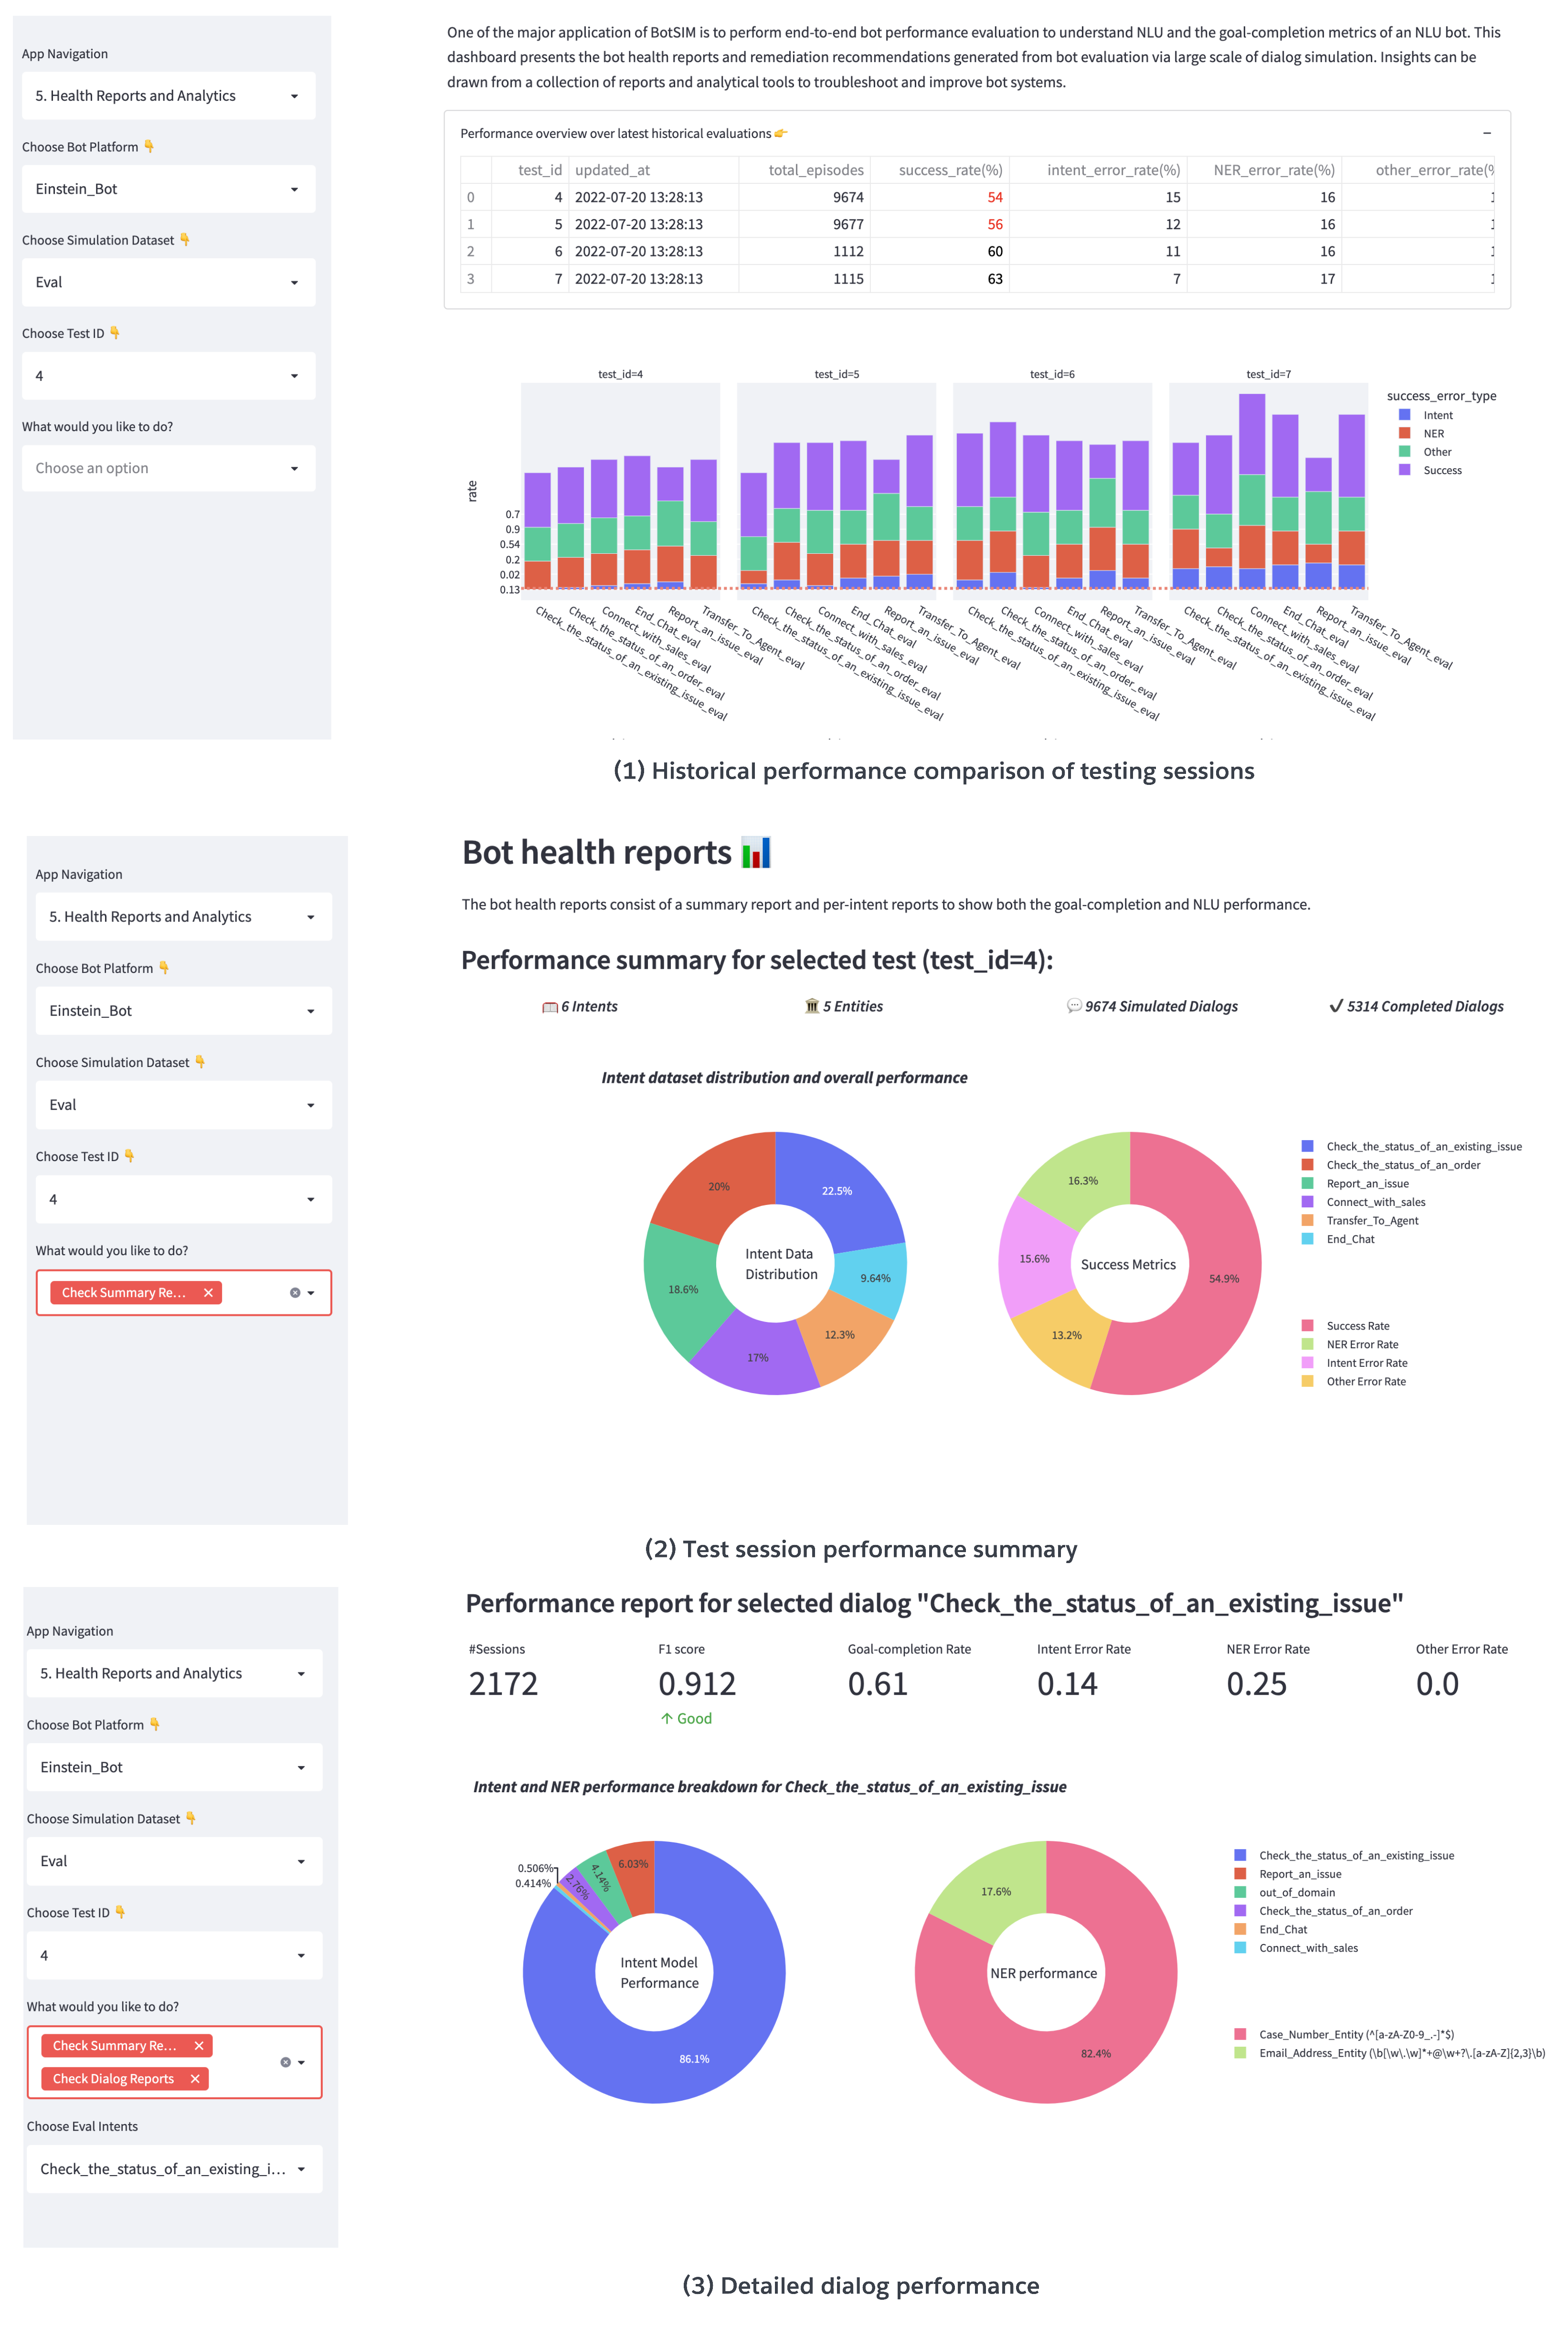1568x2326 pixels.
Task: Open Choose Simulation Dataset dropdown in middle panel
Action: (183, 1105)
